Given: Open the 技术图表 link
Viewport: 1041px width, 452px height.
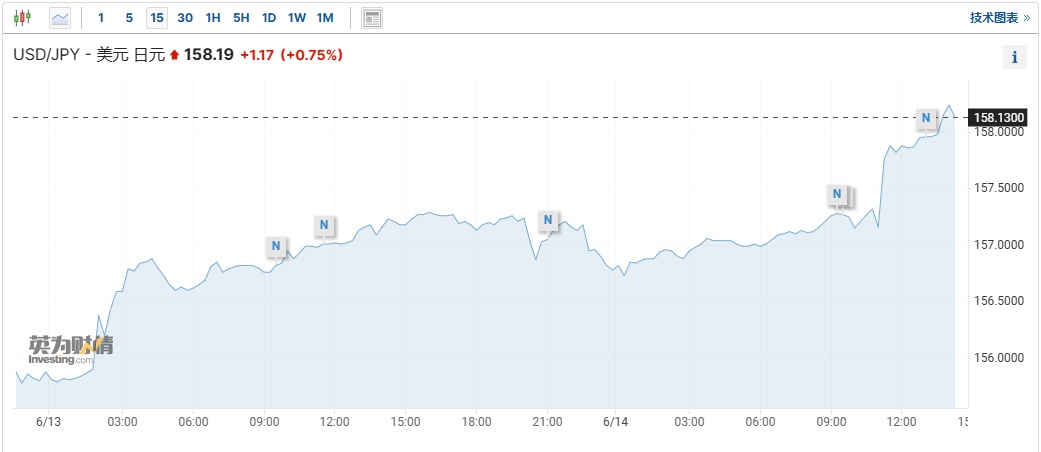Looking at the screenshot, I should click(999, 18).
